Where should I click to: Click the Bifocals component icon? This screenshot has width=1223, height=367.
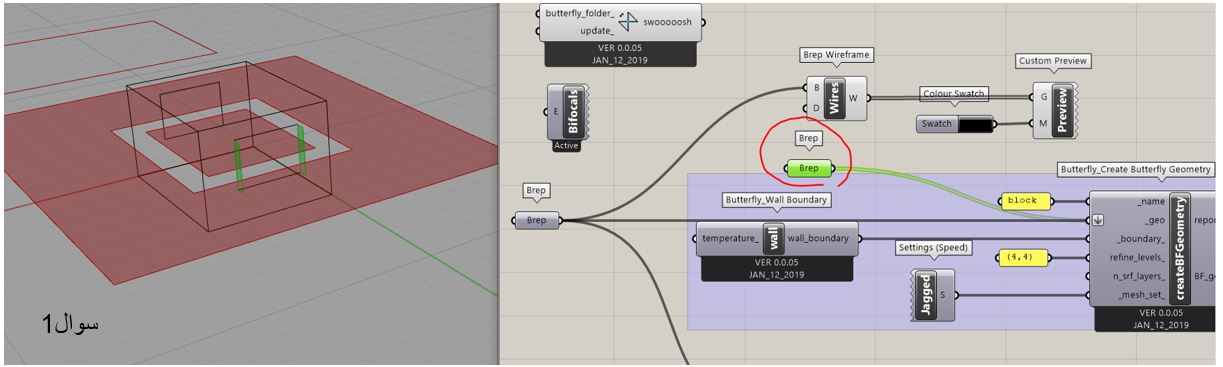pyautogui.click(x=574, y=112)
